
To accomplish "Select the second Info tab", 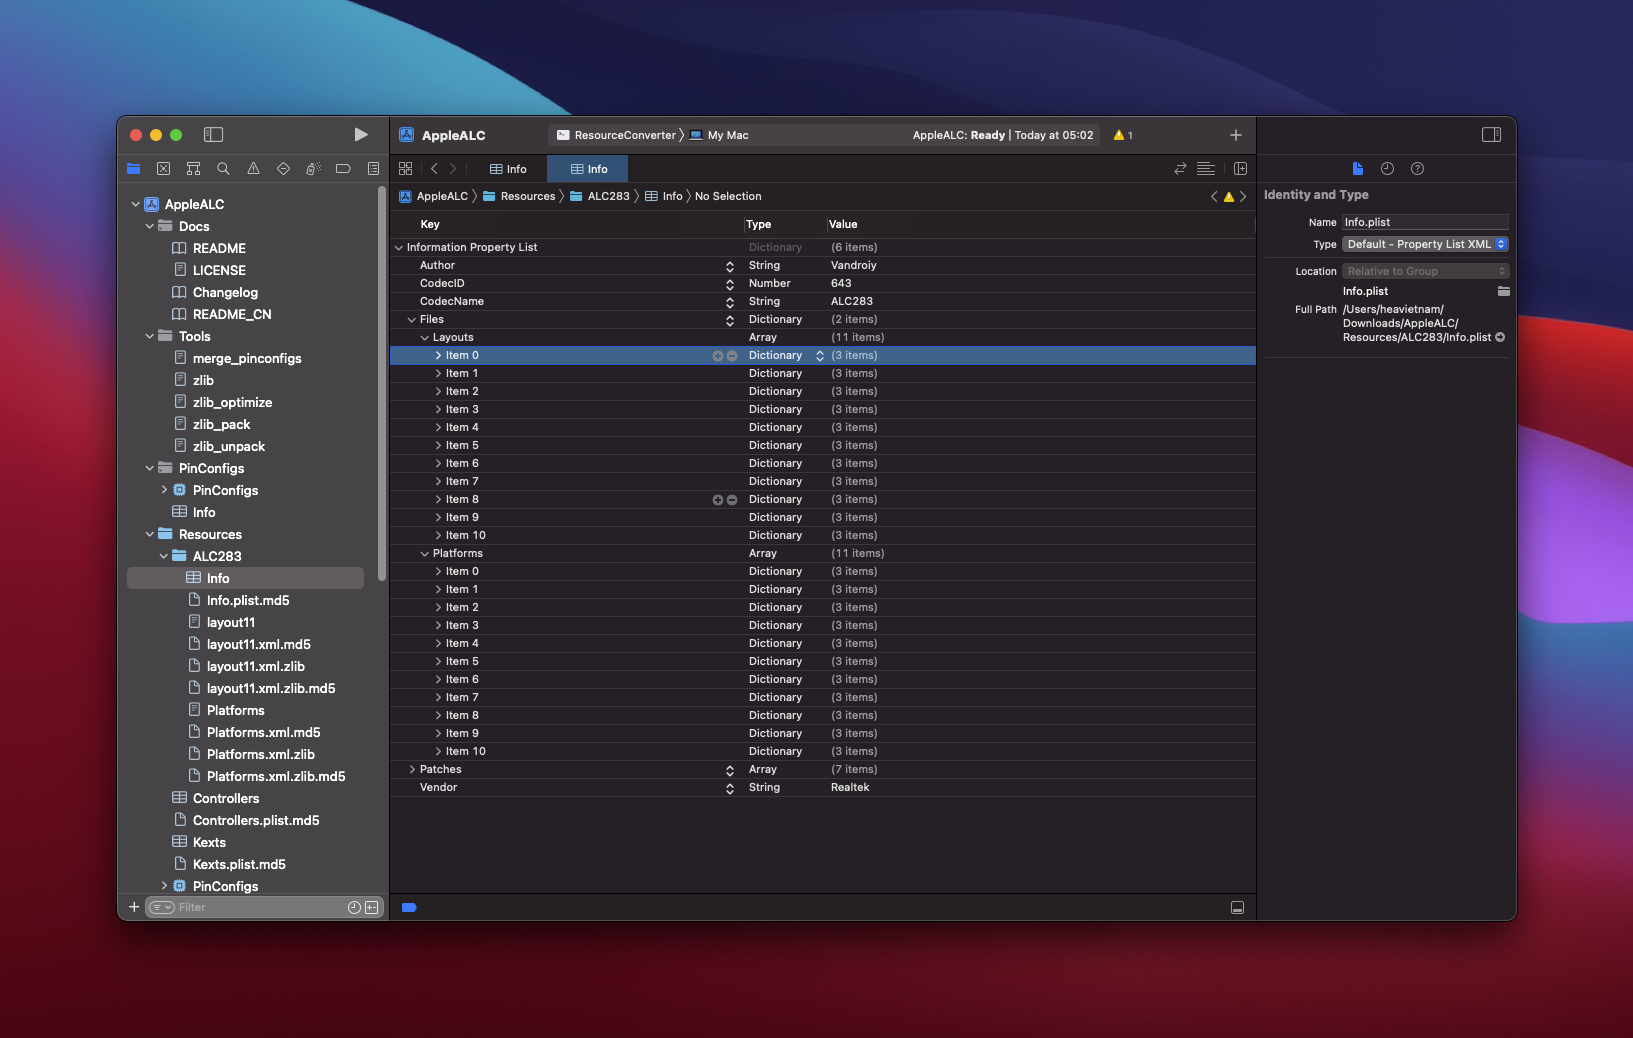I will [x=588, y=169].
